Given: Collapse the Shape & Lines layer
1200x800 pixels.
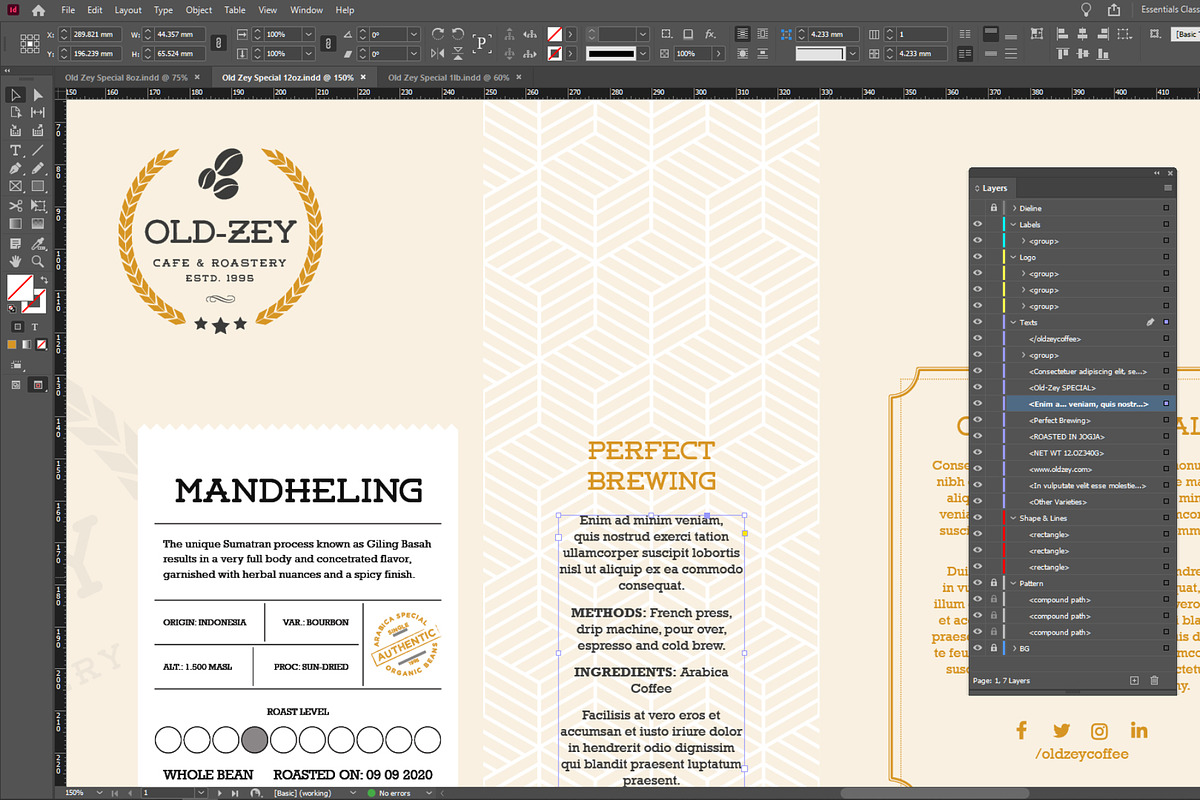Looking at the screenshot, I should [x=1014, y=519].
